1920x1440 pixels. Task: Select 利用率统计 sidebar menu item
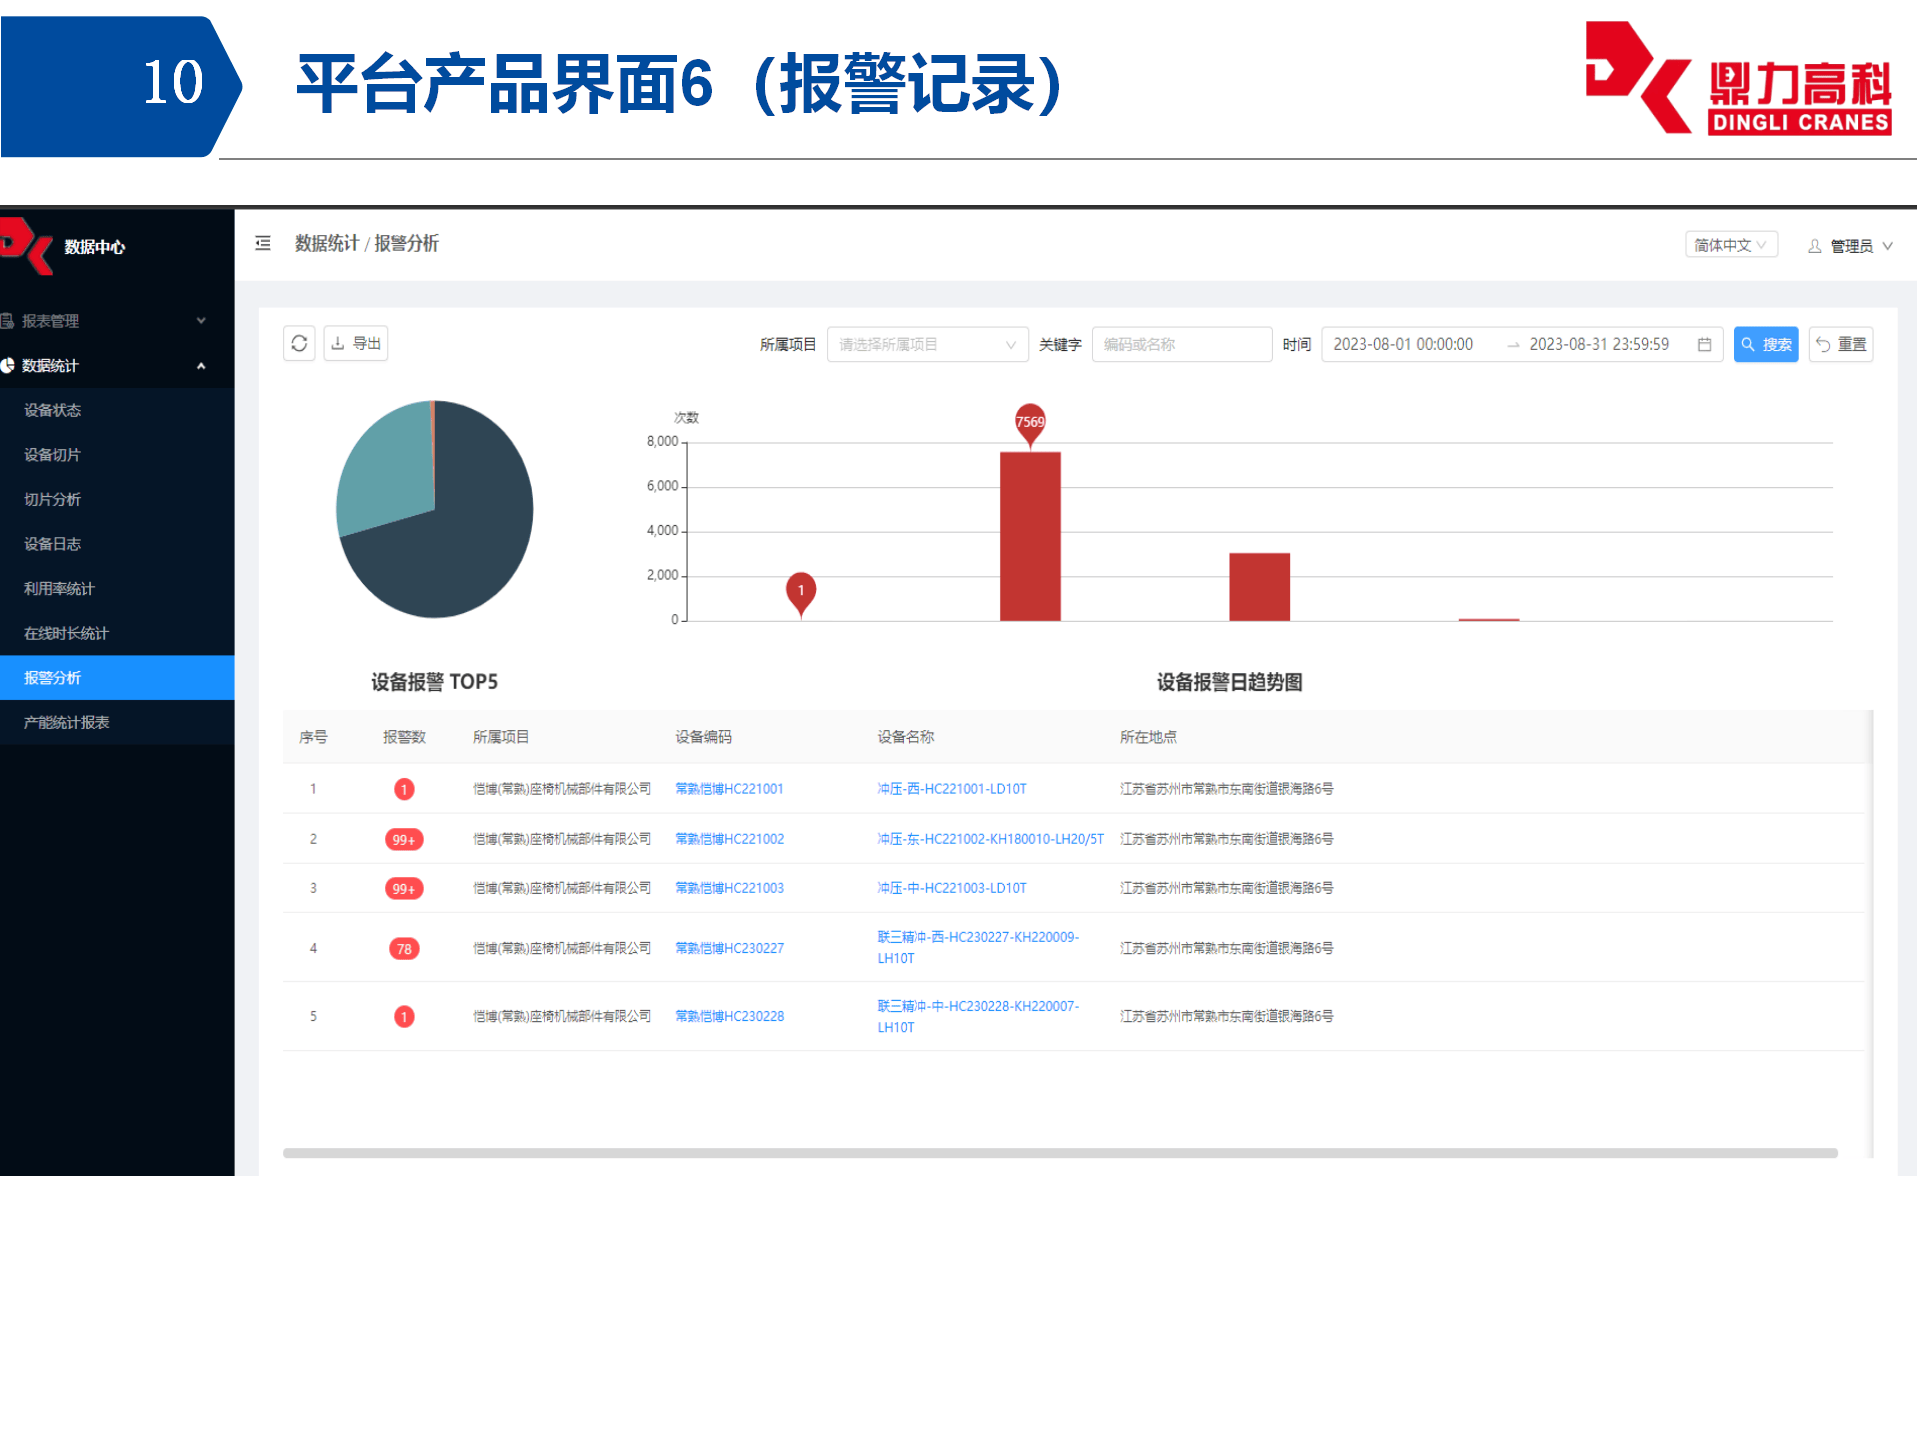tap(59, 589)
